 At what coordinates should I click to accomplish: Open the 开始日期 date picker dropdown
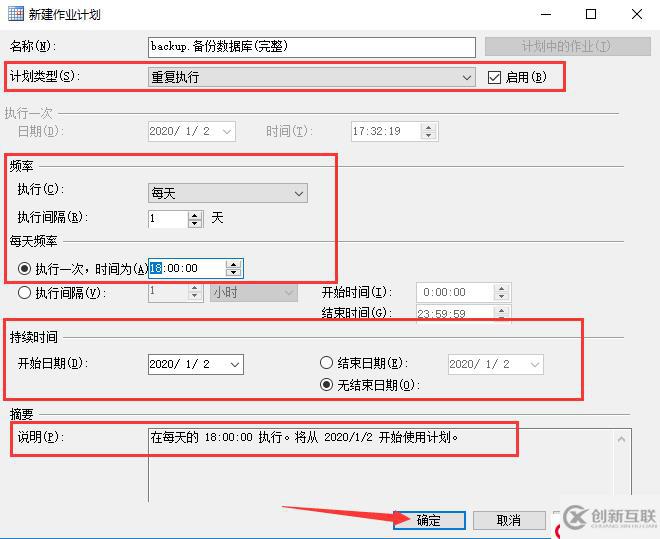pyautogui.click(x=235, y=365)
